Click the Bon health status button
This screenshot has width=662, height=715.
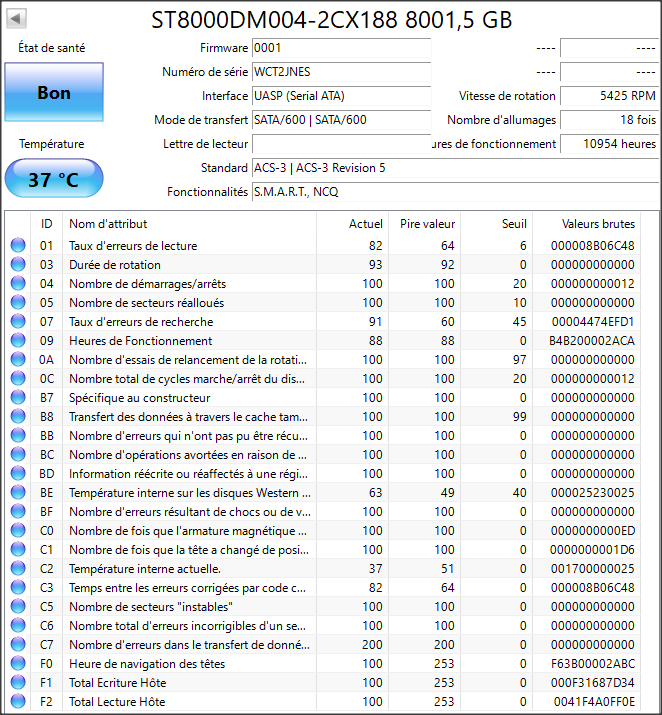point(54,93)
